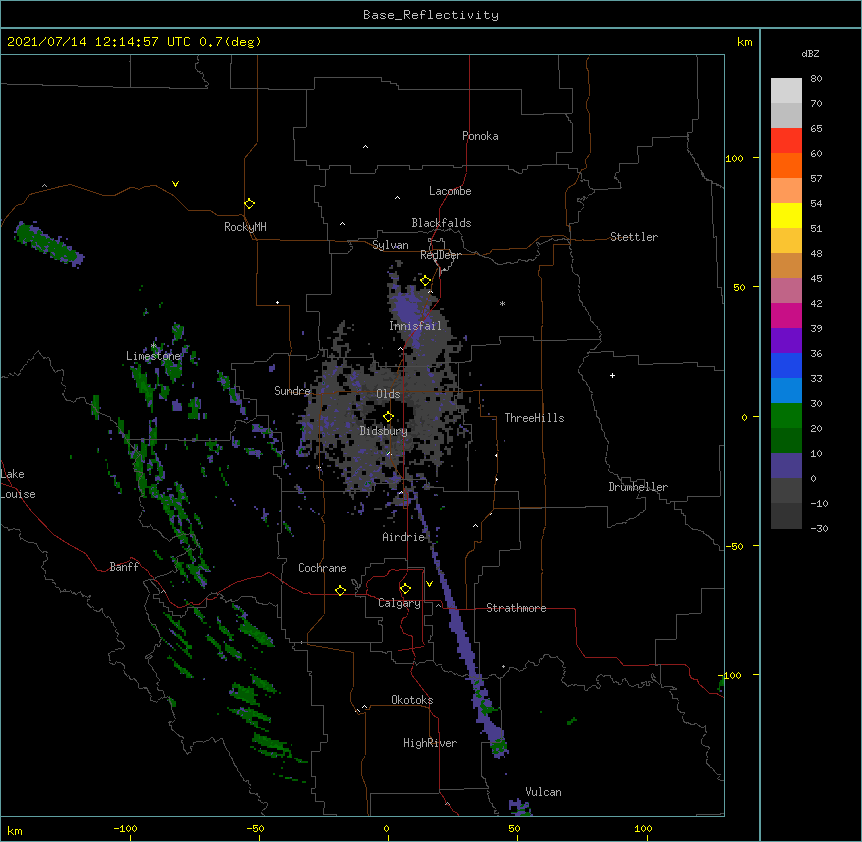
Task: Click the Ponoka city label
Action: (480, 136)
